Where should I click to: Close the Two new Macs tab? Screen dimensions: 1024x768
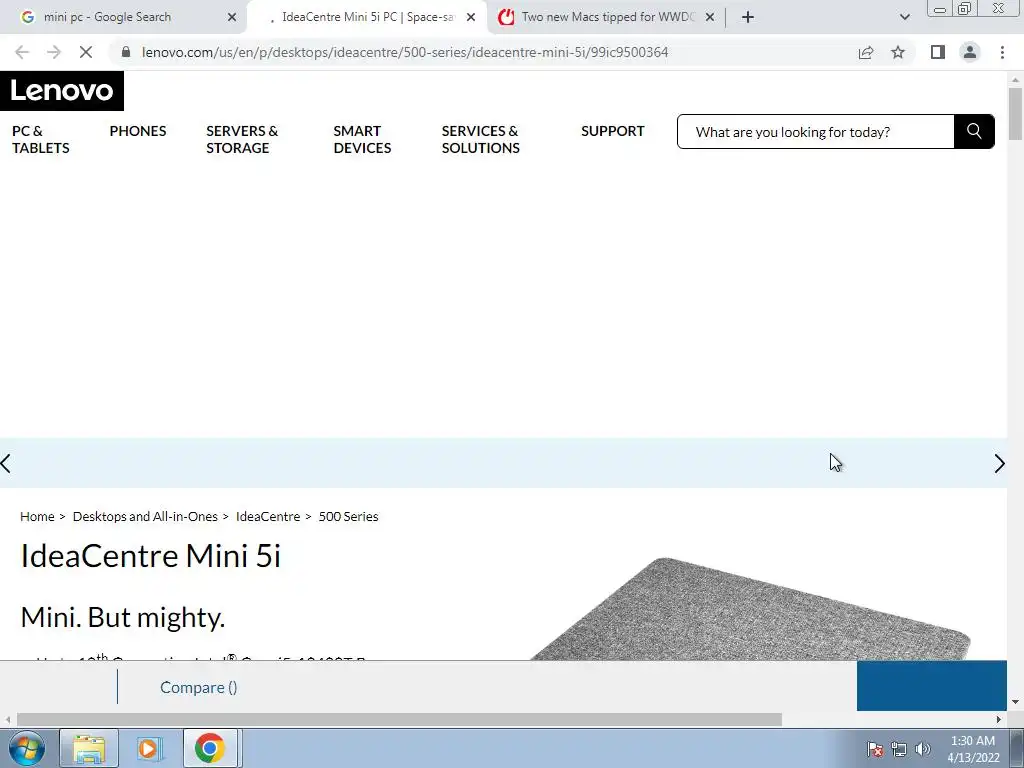tap(710, 17)
